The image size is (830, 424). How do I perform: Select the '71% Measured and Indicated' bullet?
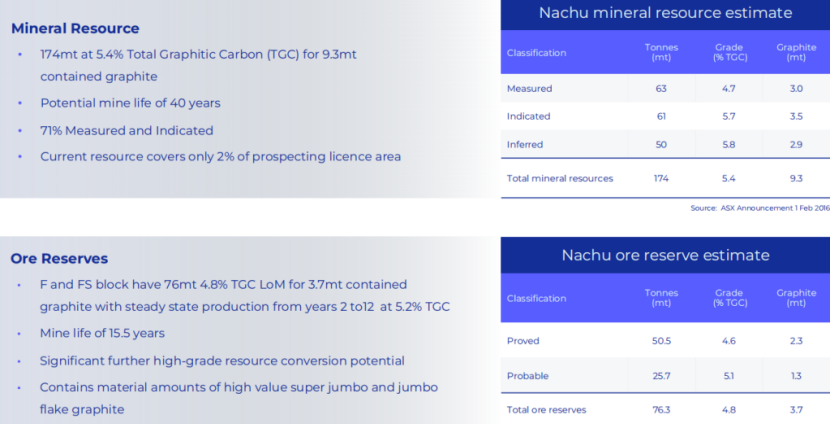[126, 130]
